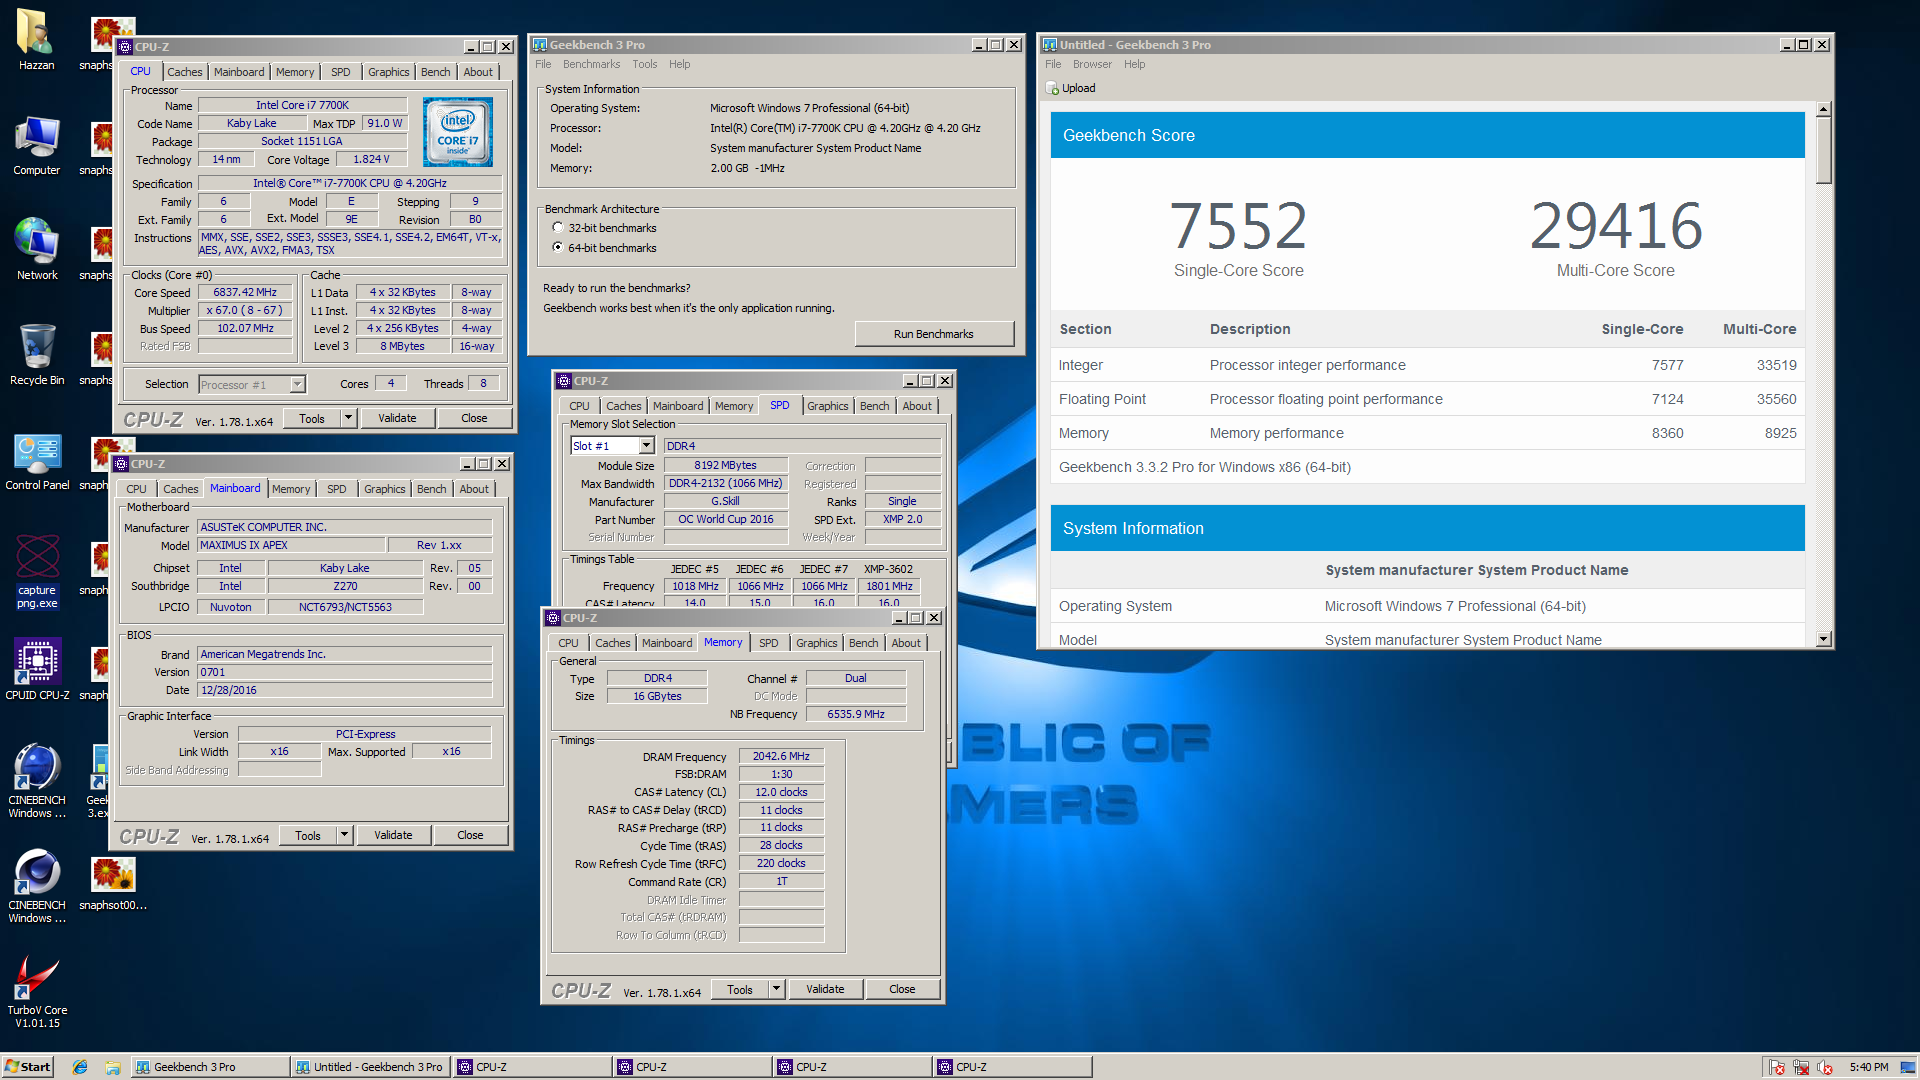Image resolution: width=1920 pixels, height=1080 pixels.
Task: Switch to Bench tab in top CPU-Z window
Action: pos(435,72)
